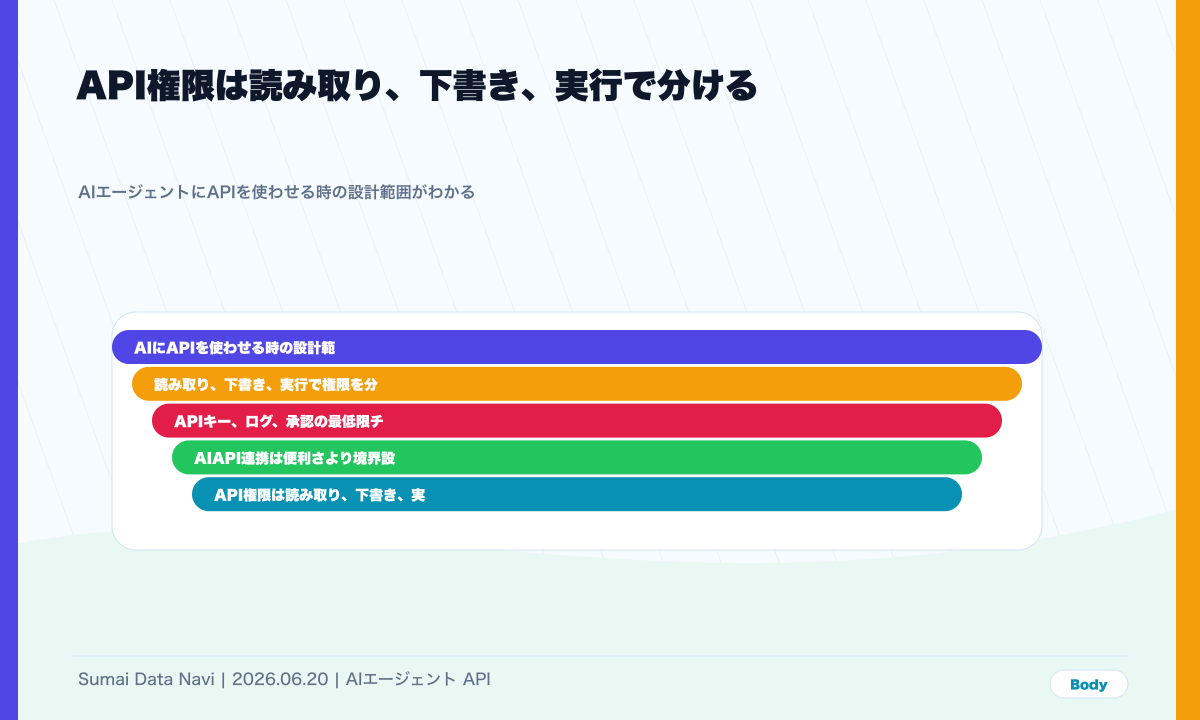Click the Body badge button
Viewport: 1200px width, 720px height.
[1088, 684]
